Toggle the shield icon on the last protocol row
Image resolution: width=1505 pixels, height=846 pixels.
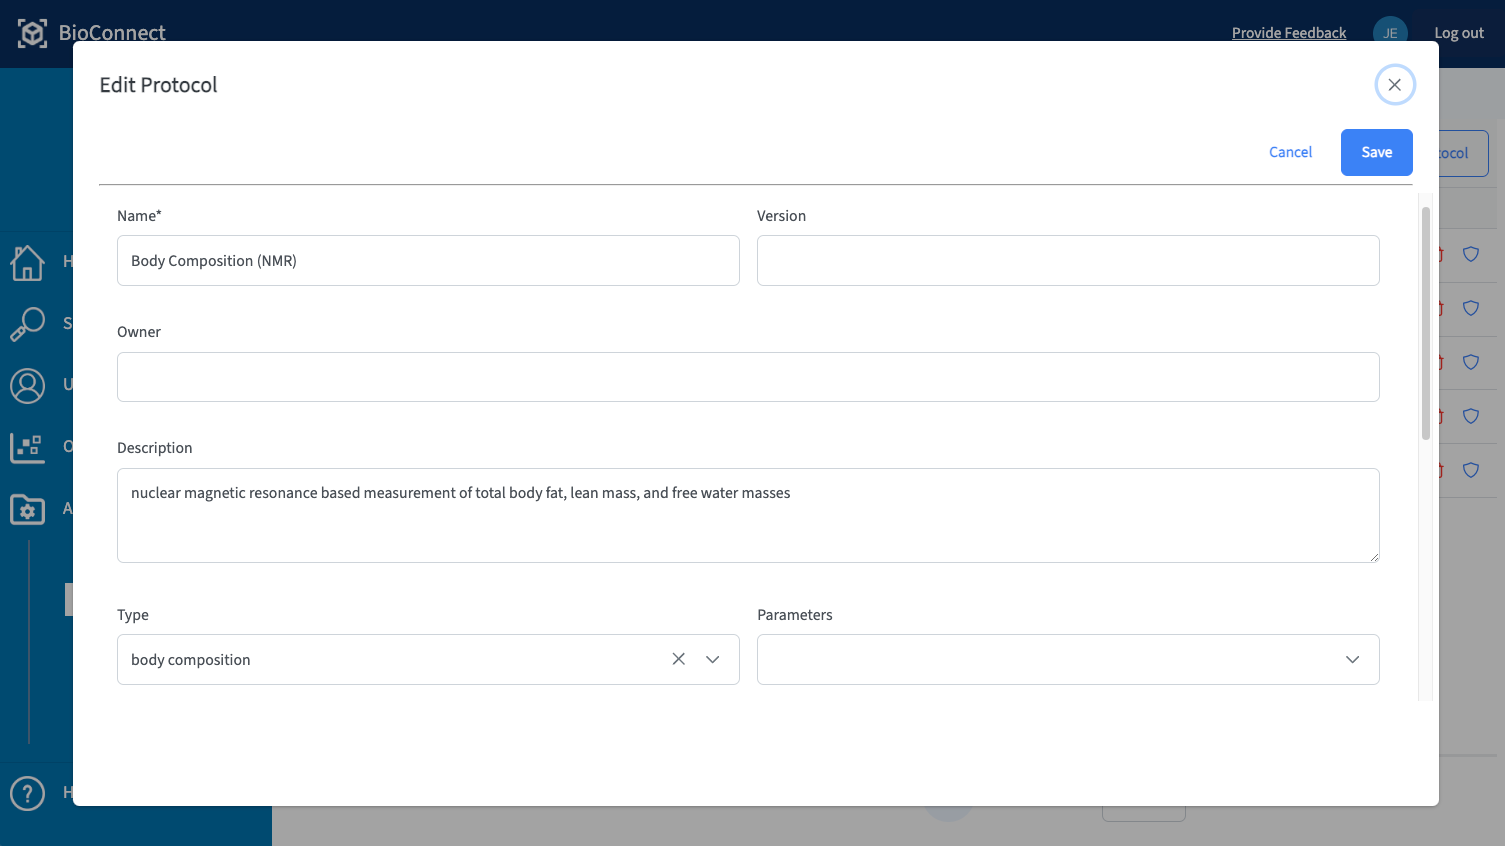[1470, 470]
